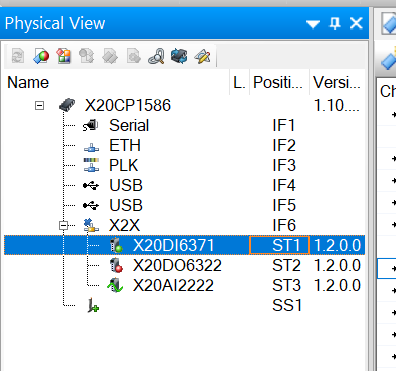Click the Position column header
This screenshot has width=396, height=371.
point(279,82)
